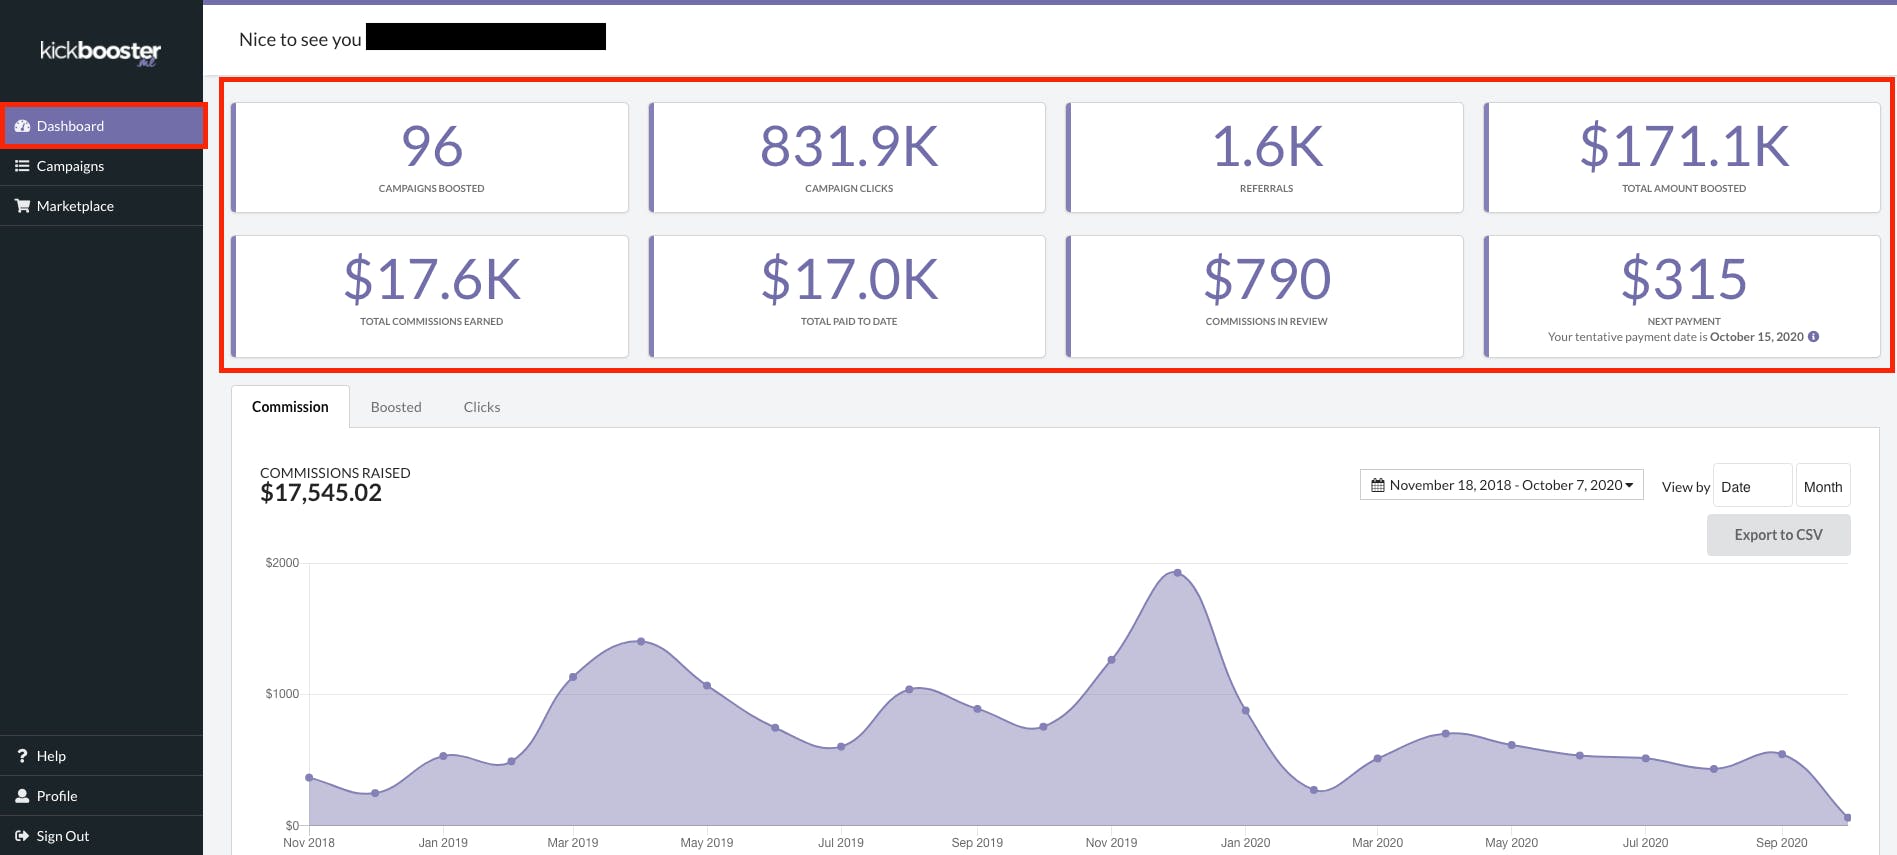
Task: Click the $2000 y-axis label
Action: coord(282,563)
